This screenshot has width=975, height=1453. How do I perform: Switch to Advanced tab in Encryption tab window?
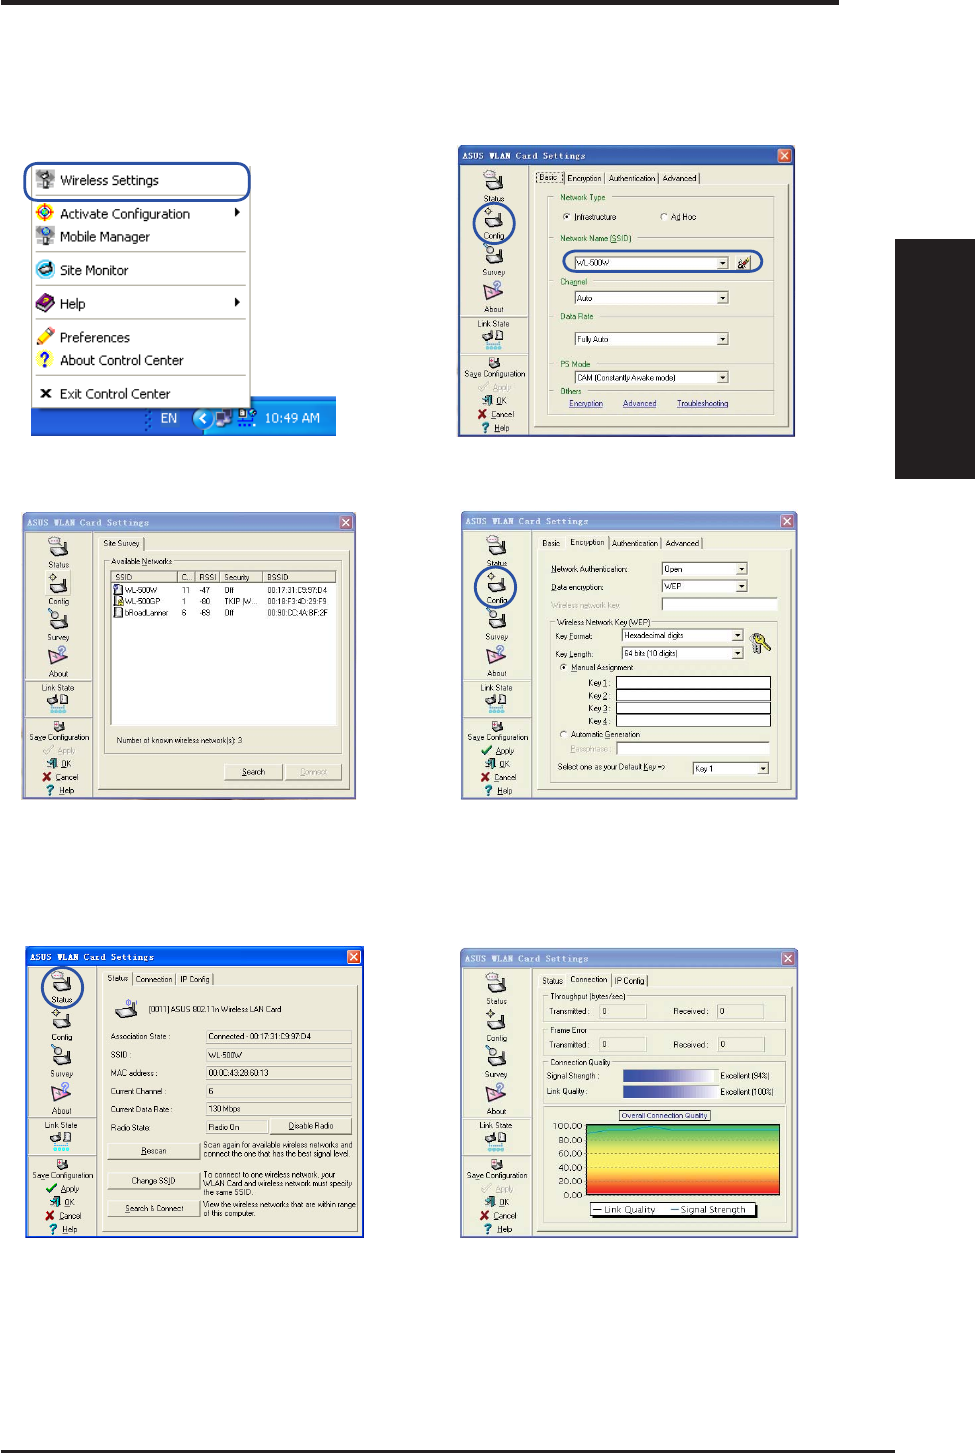[x=683, y=543]
